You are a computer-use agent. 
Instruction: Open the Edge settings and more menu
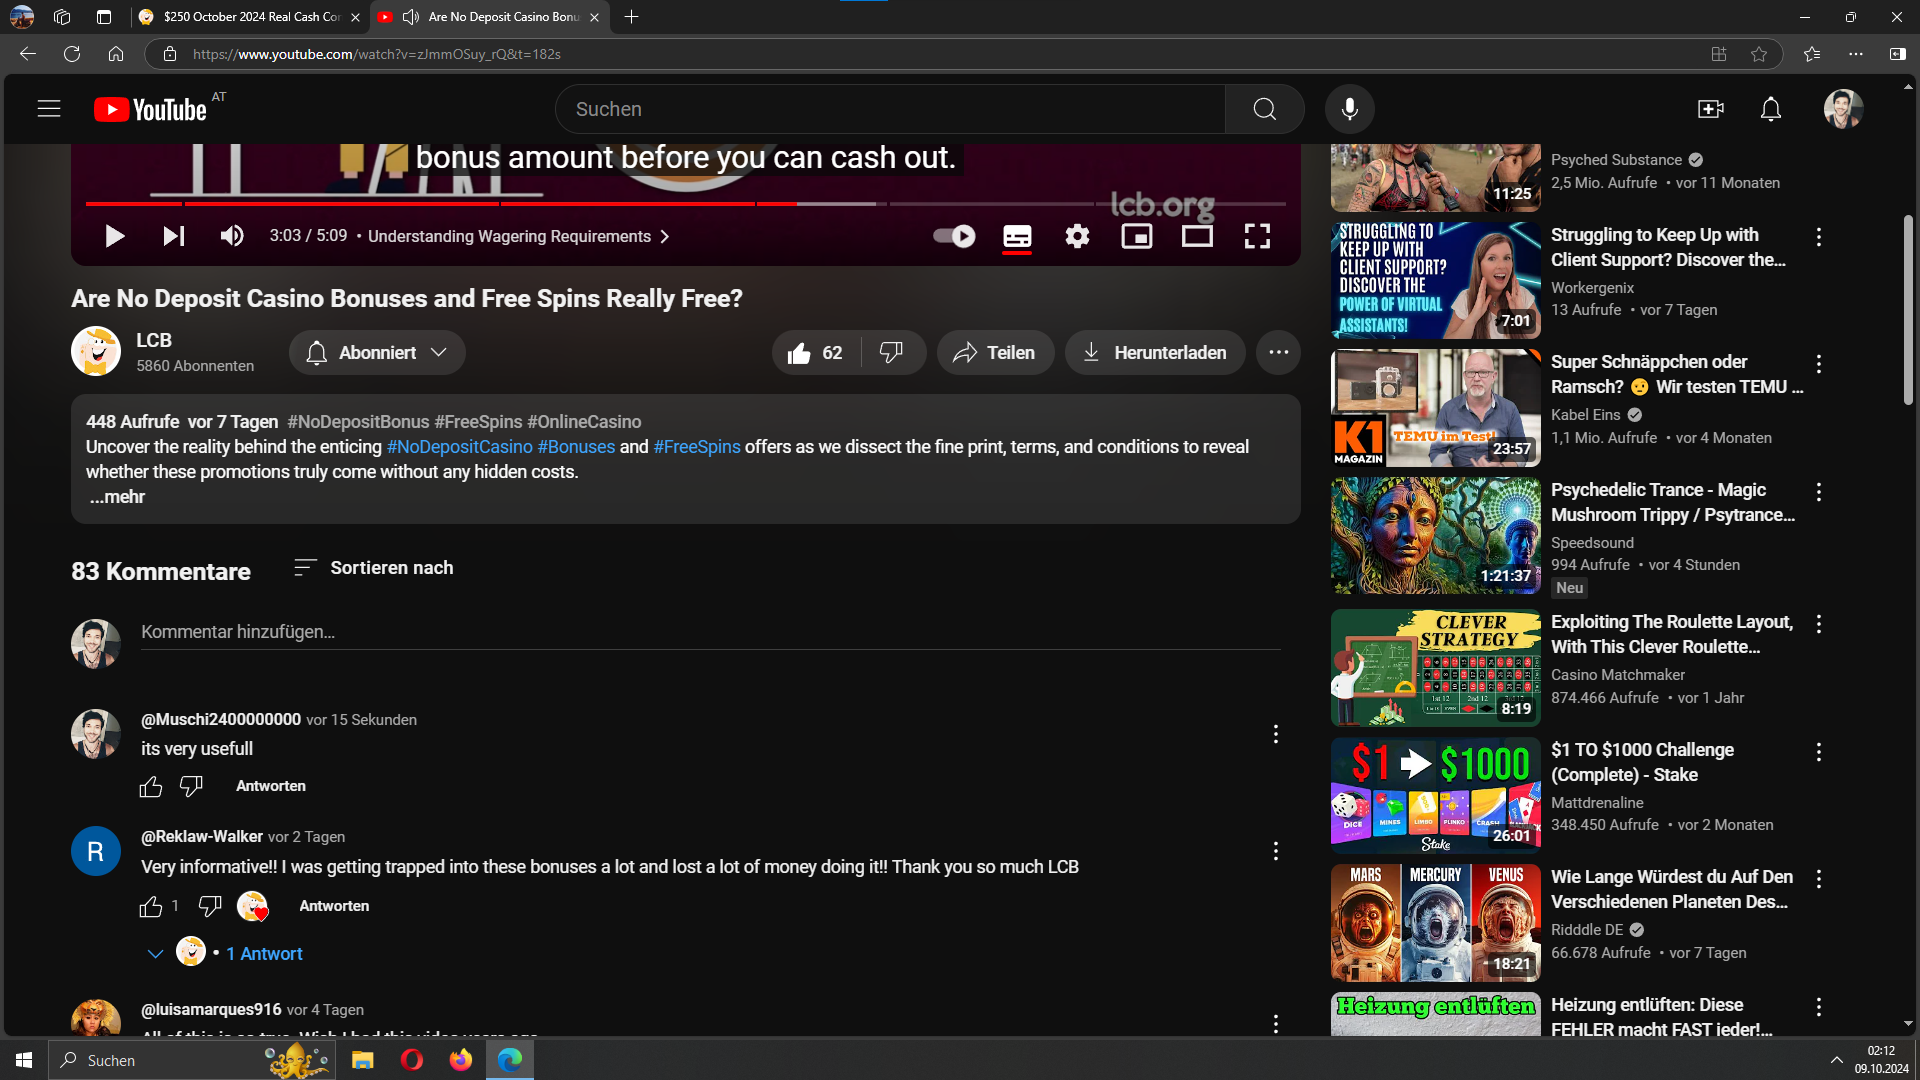tap(1856, 54)
